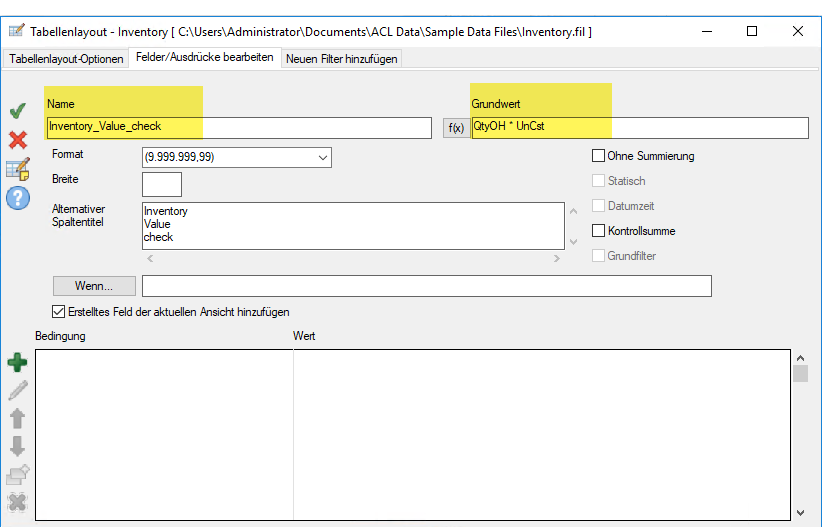Open help with the blue question mark
This screenshot has width=822, height=527.
coord(17,199)
